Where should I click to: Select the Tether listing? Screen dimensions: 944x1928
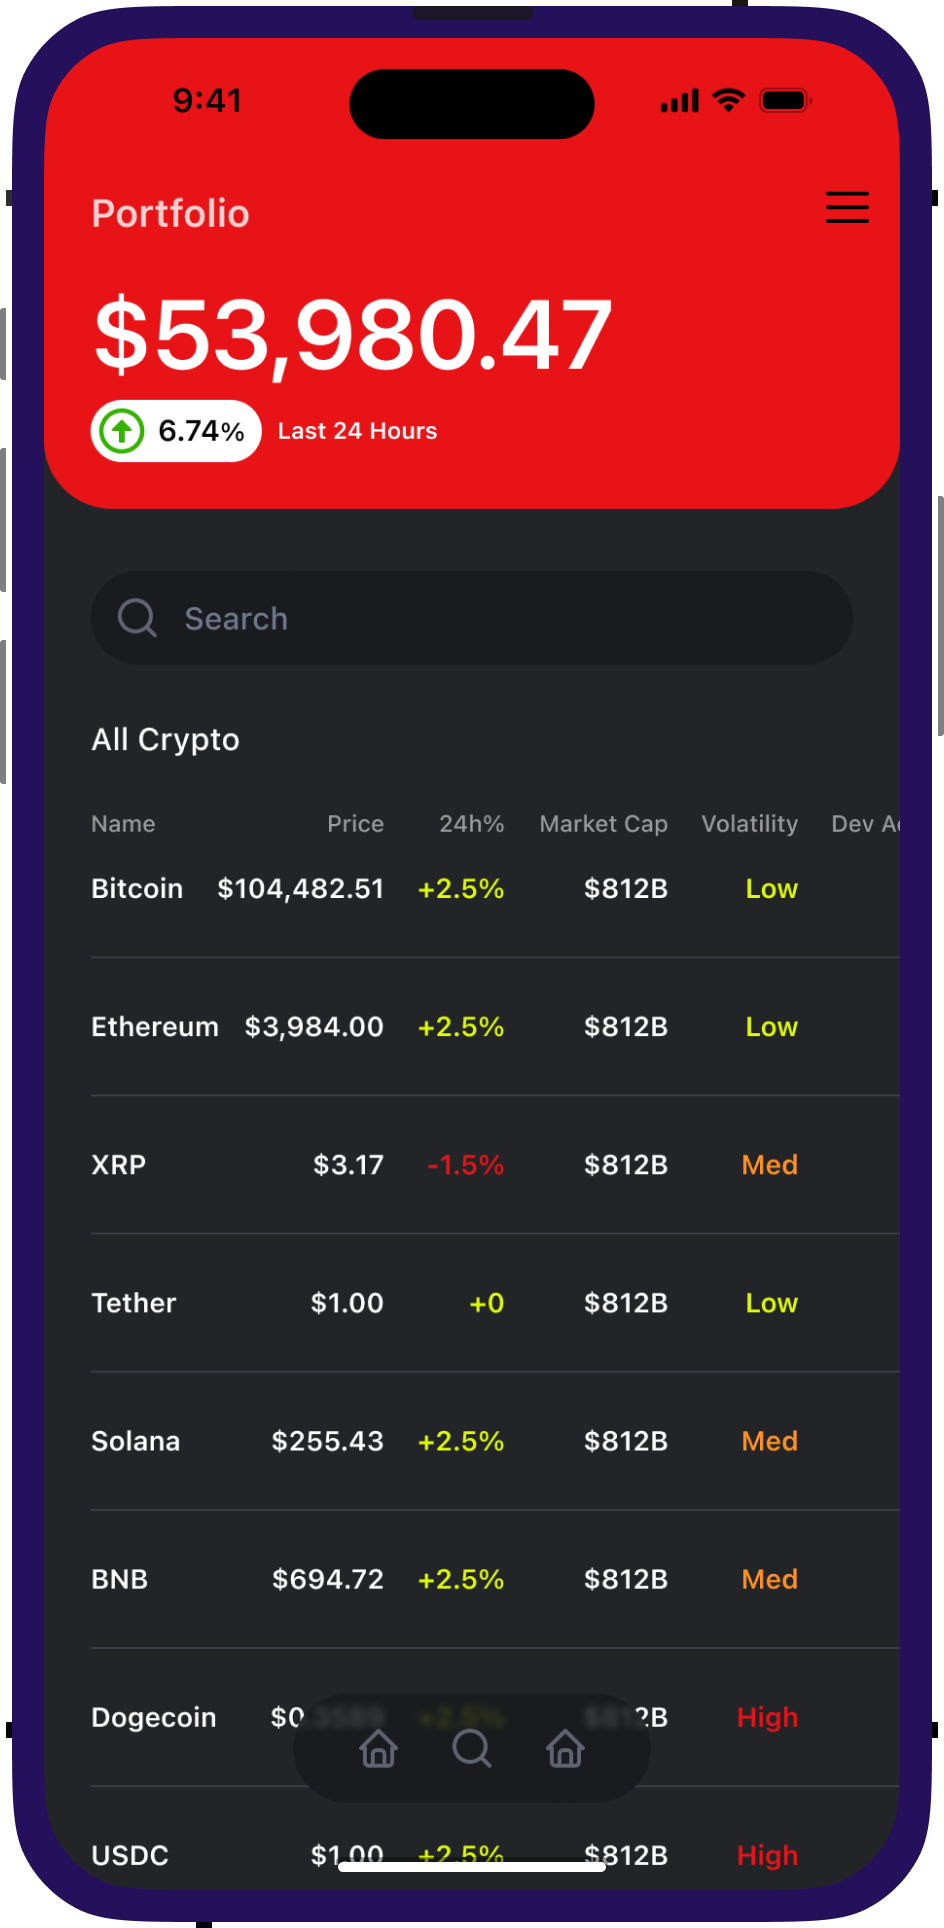[x=134, y=1303]
